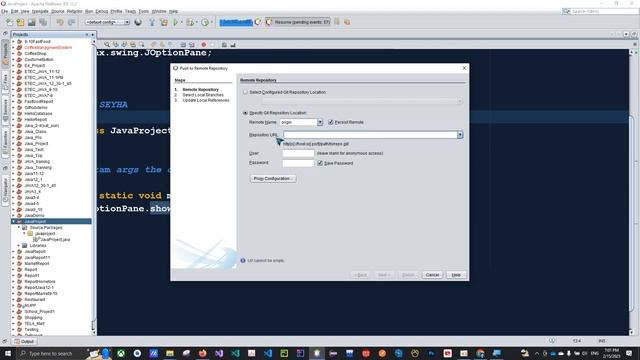640x360 pixels.
Task: Click the Clean and Build icon
Action: (164, 22)
